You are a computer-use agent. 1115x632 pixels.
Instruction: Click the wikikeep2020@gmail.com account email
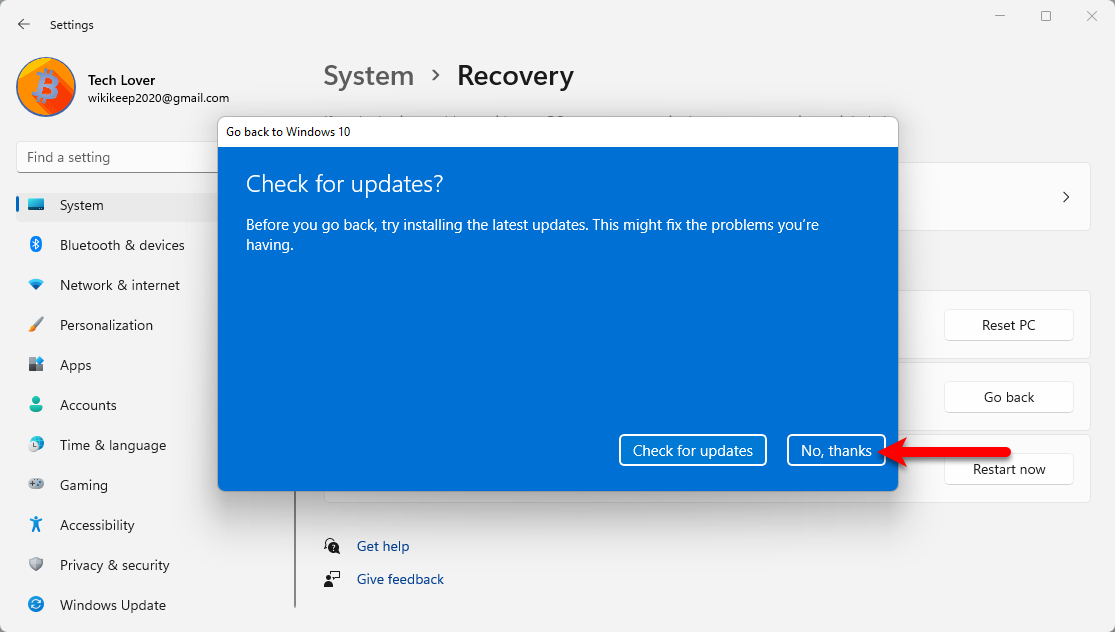tap(159, 98)
